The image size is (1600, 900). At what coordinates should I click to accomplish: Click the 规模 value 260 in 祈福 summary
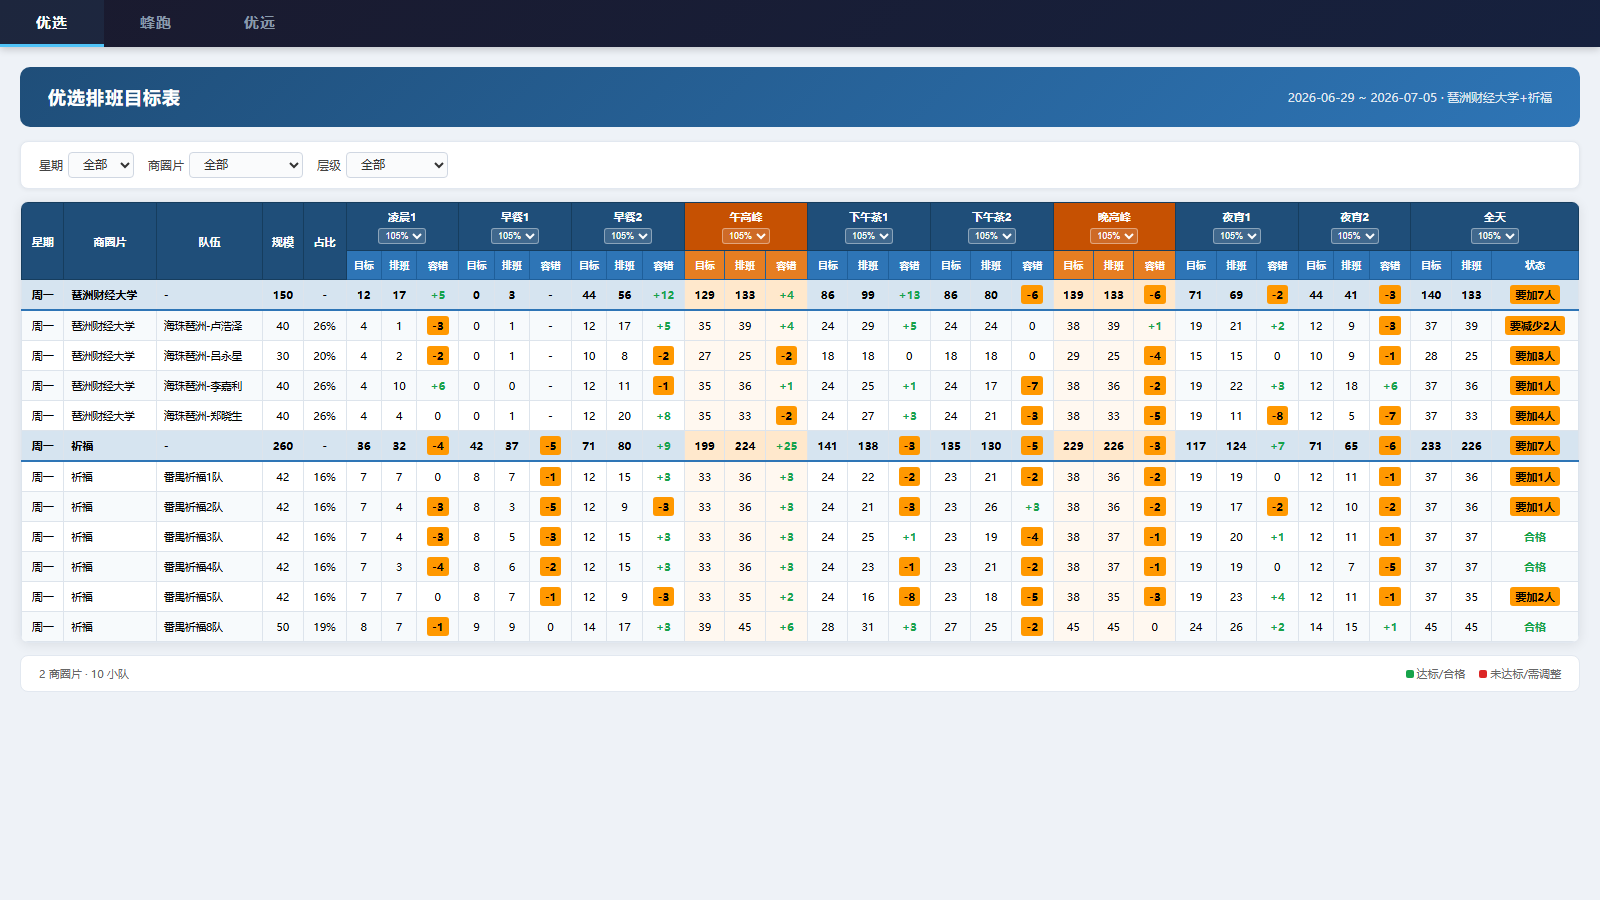pyautogui.click(x=283, y=446)
